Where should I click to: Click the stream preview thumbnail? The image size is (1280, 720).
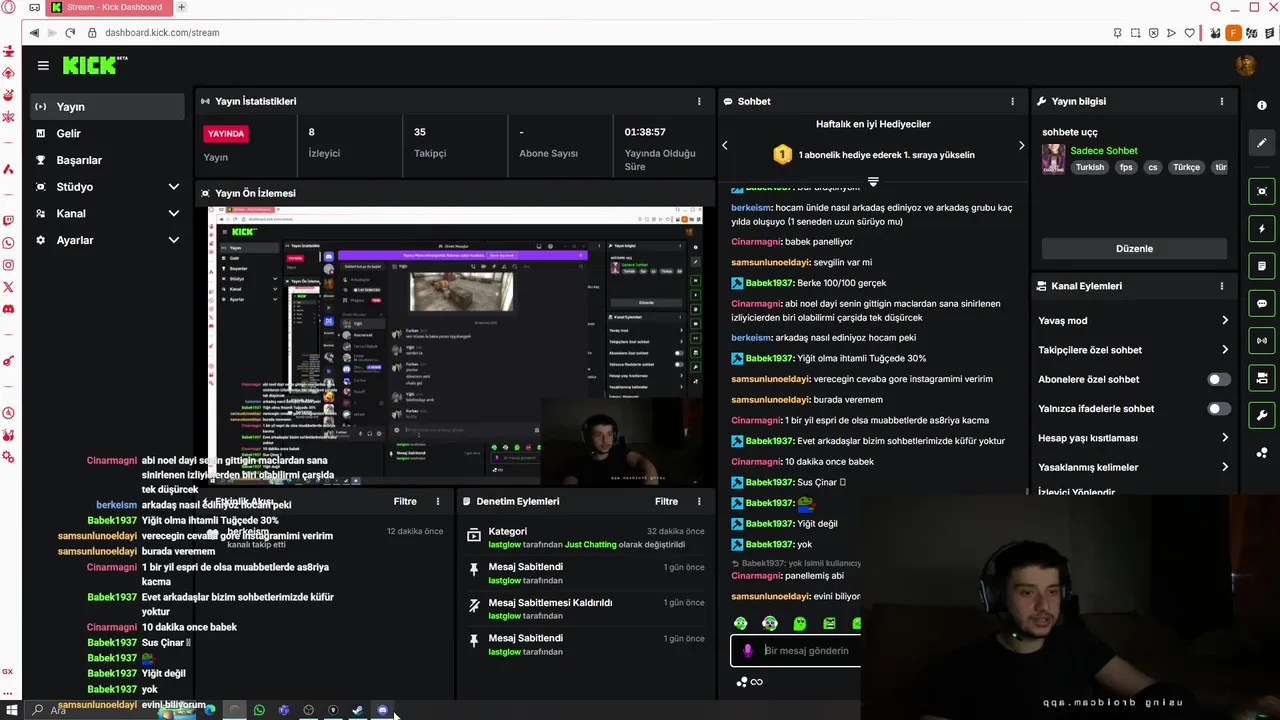click(x=455, y=346)
